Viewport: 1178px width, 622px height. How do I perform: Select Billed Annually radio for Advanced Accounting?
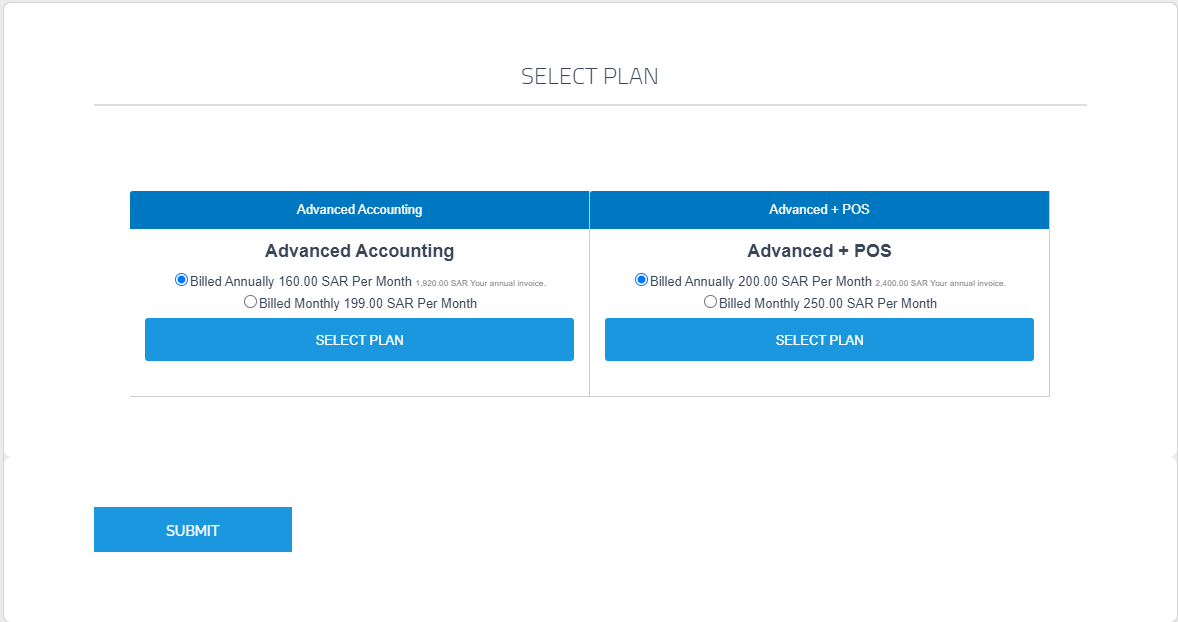(x=182, y=280)
